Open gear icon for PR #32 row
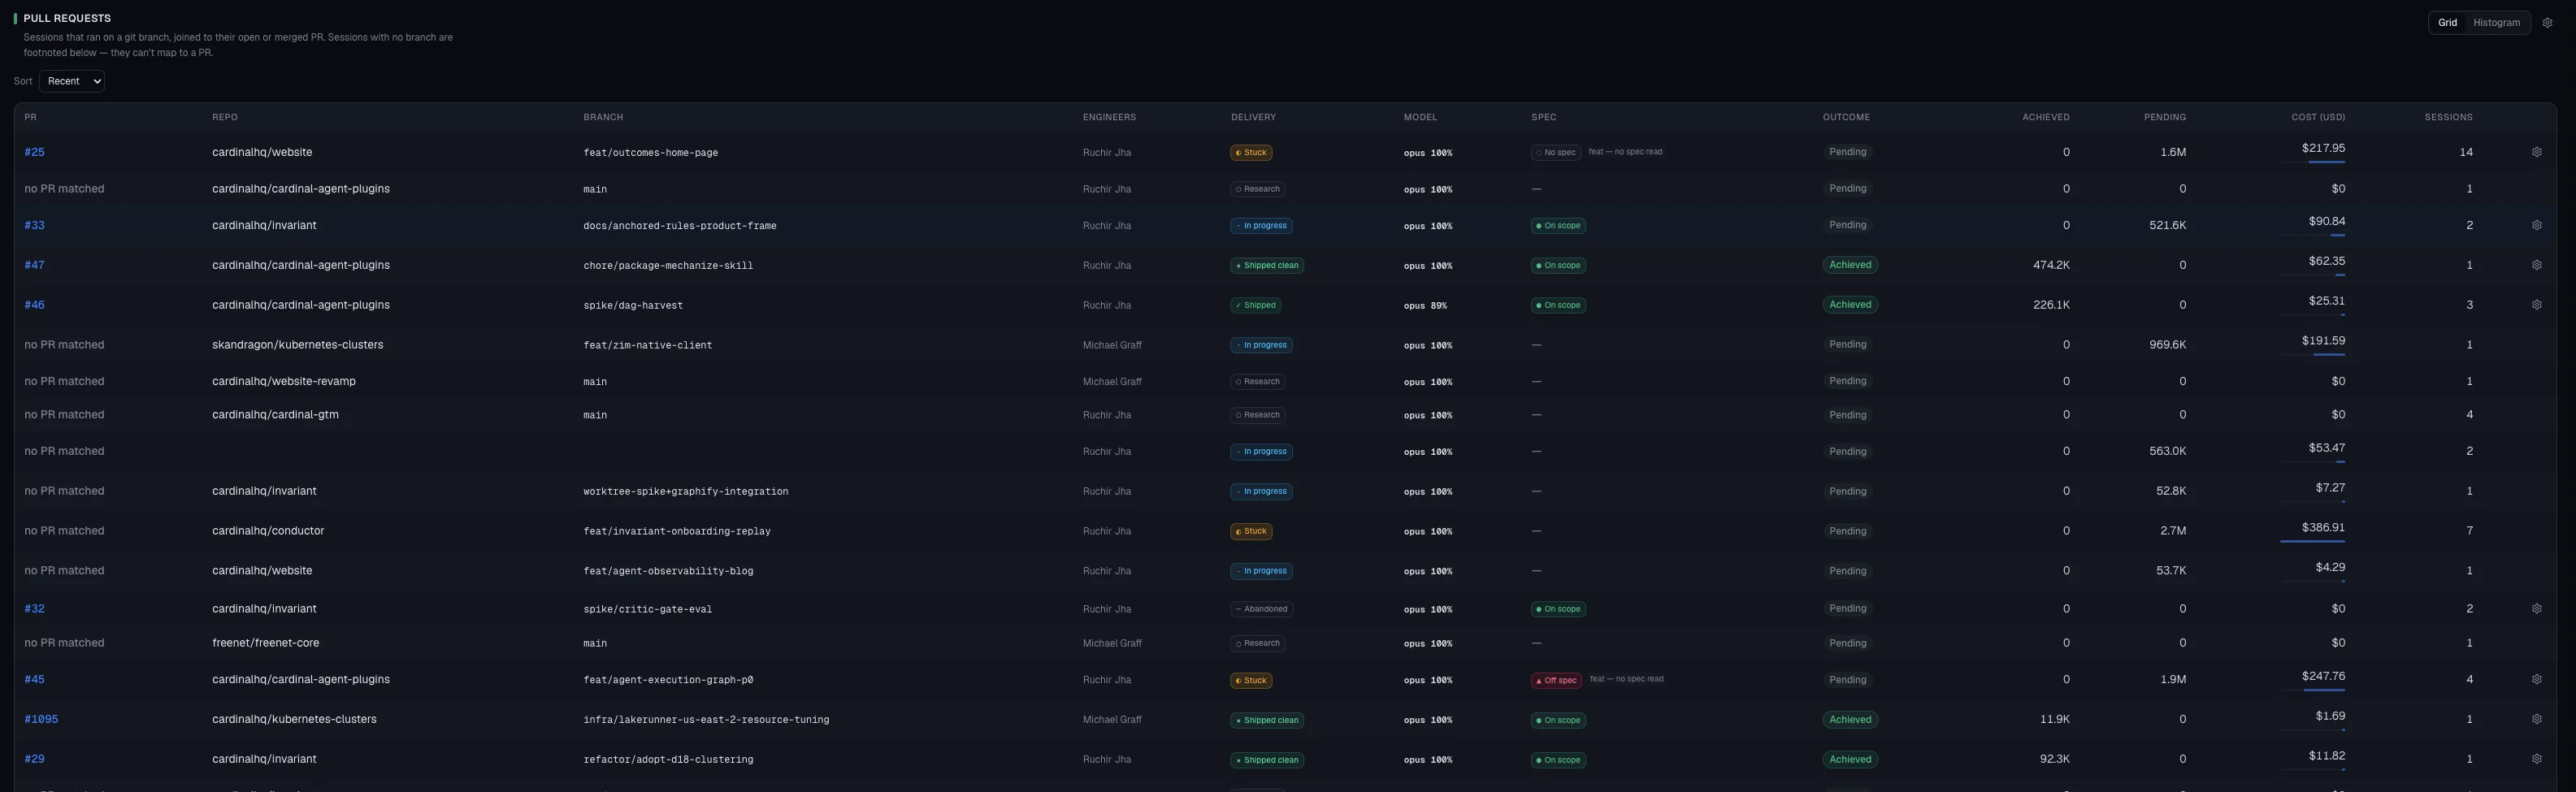Image resolution: width=2576 pixels, height=792 pixels. (2536, 608)
